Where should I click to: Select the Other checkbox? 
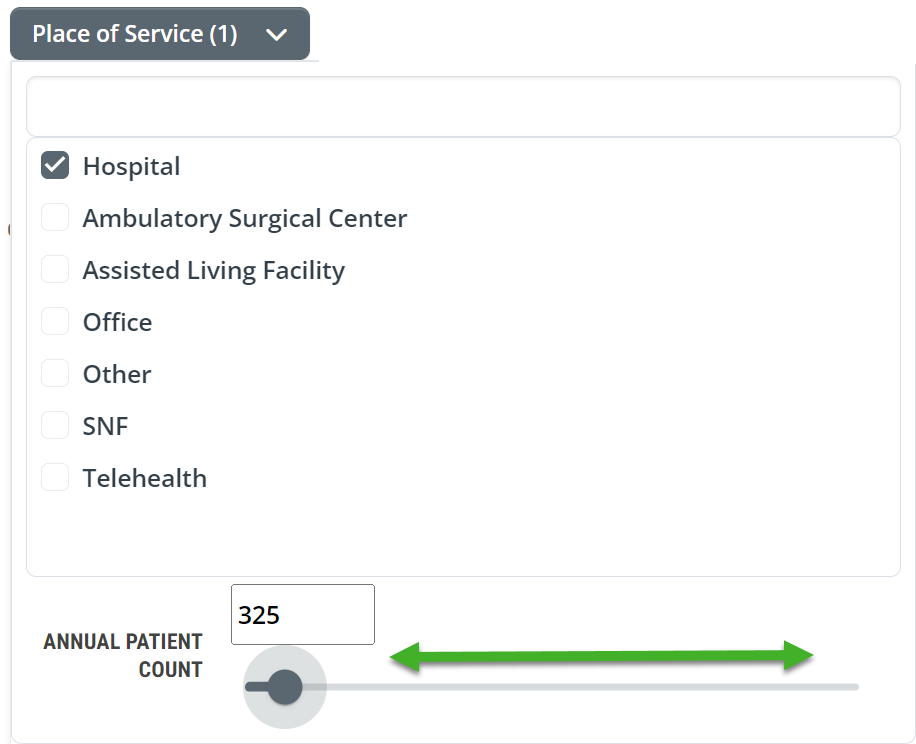[55, 373]
